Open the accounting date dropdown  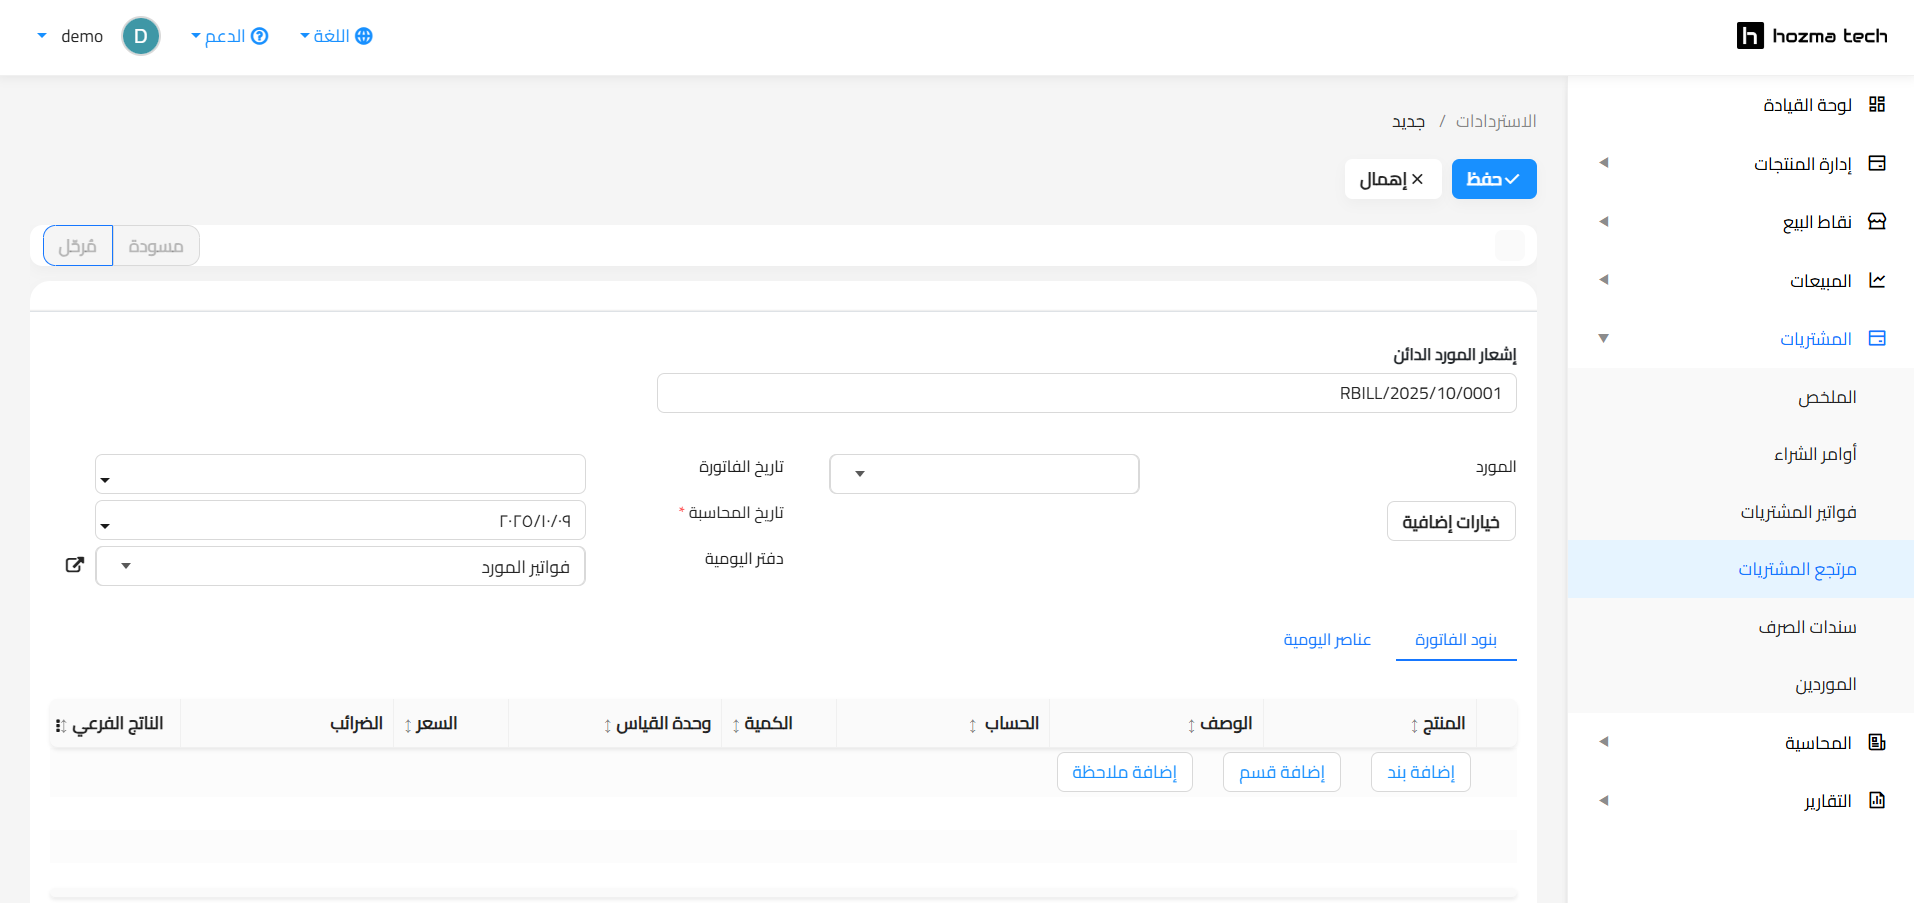(340, 521)
